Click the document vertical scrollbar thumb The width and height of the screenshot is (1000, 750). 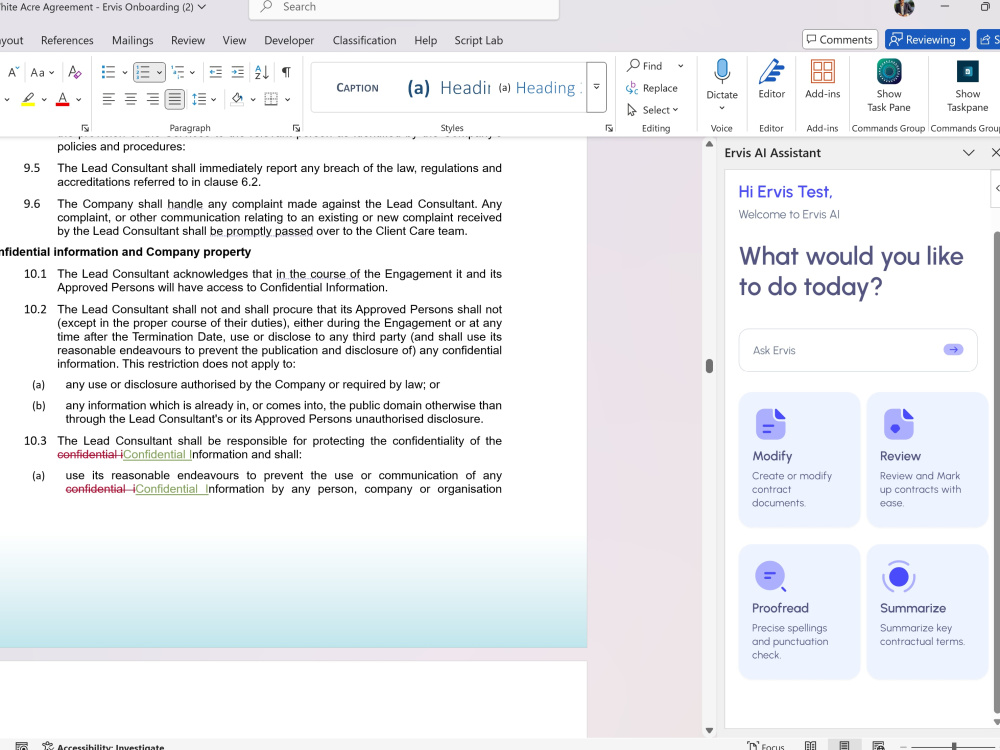tap(709, 365)
